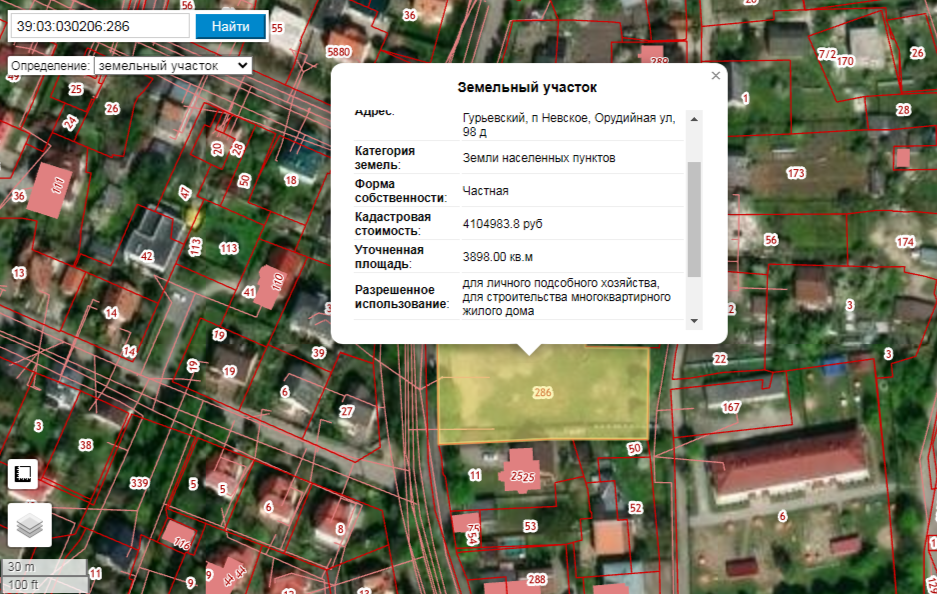This screenshot has width=937, height=594.
Task: Select the highlighted yellow parcel 286
Action: [543, 393]
